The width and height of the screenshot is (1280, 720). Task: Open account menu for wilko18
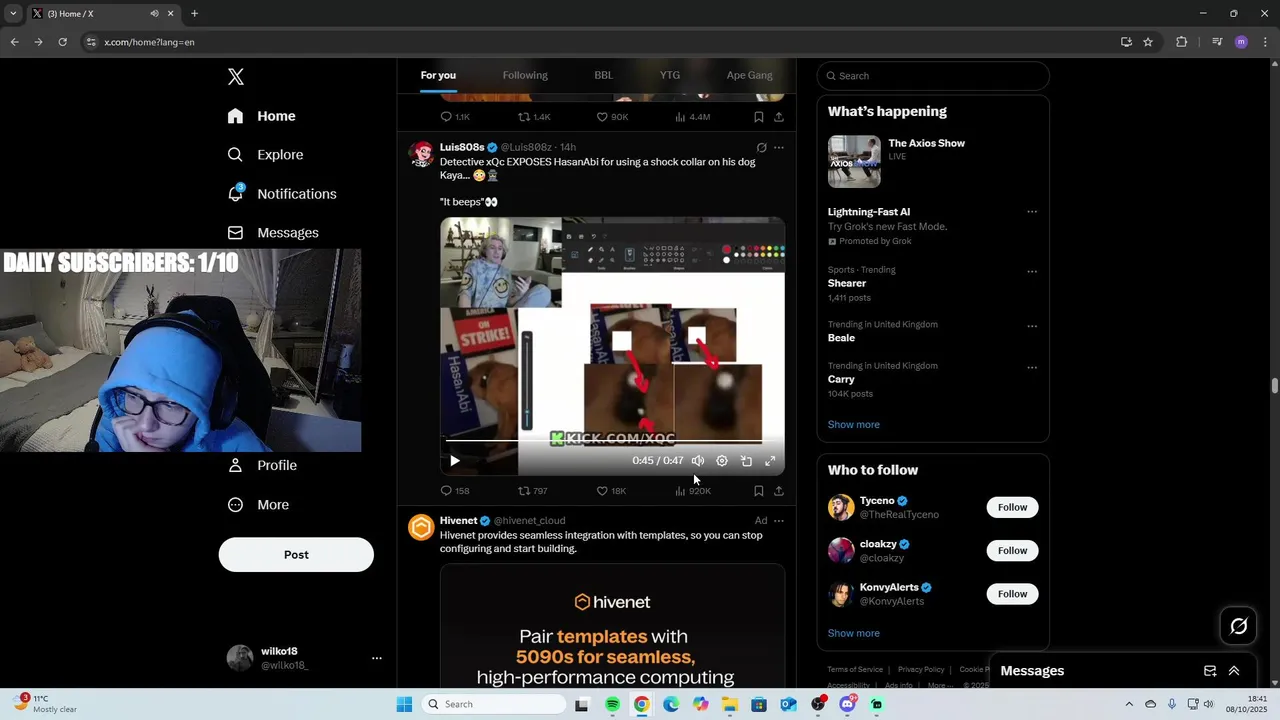pyautogui.click(x=304, y=658)
